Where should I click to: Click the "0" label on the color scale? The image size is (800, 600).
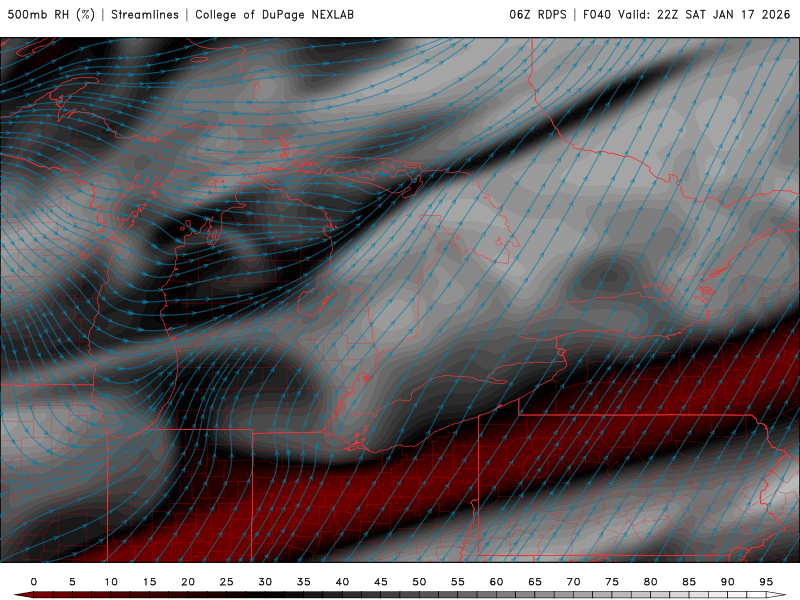pyautogui.click(x=34, y=582)
